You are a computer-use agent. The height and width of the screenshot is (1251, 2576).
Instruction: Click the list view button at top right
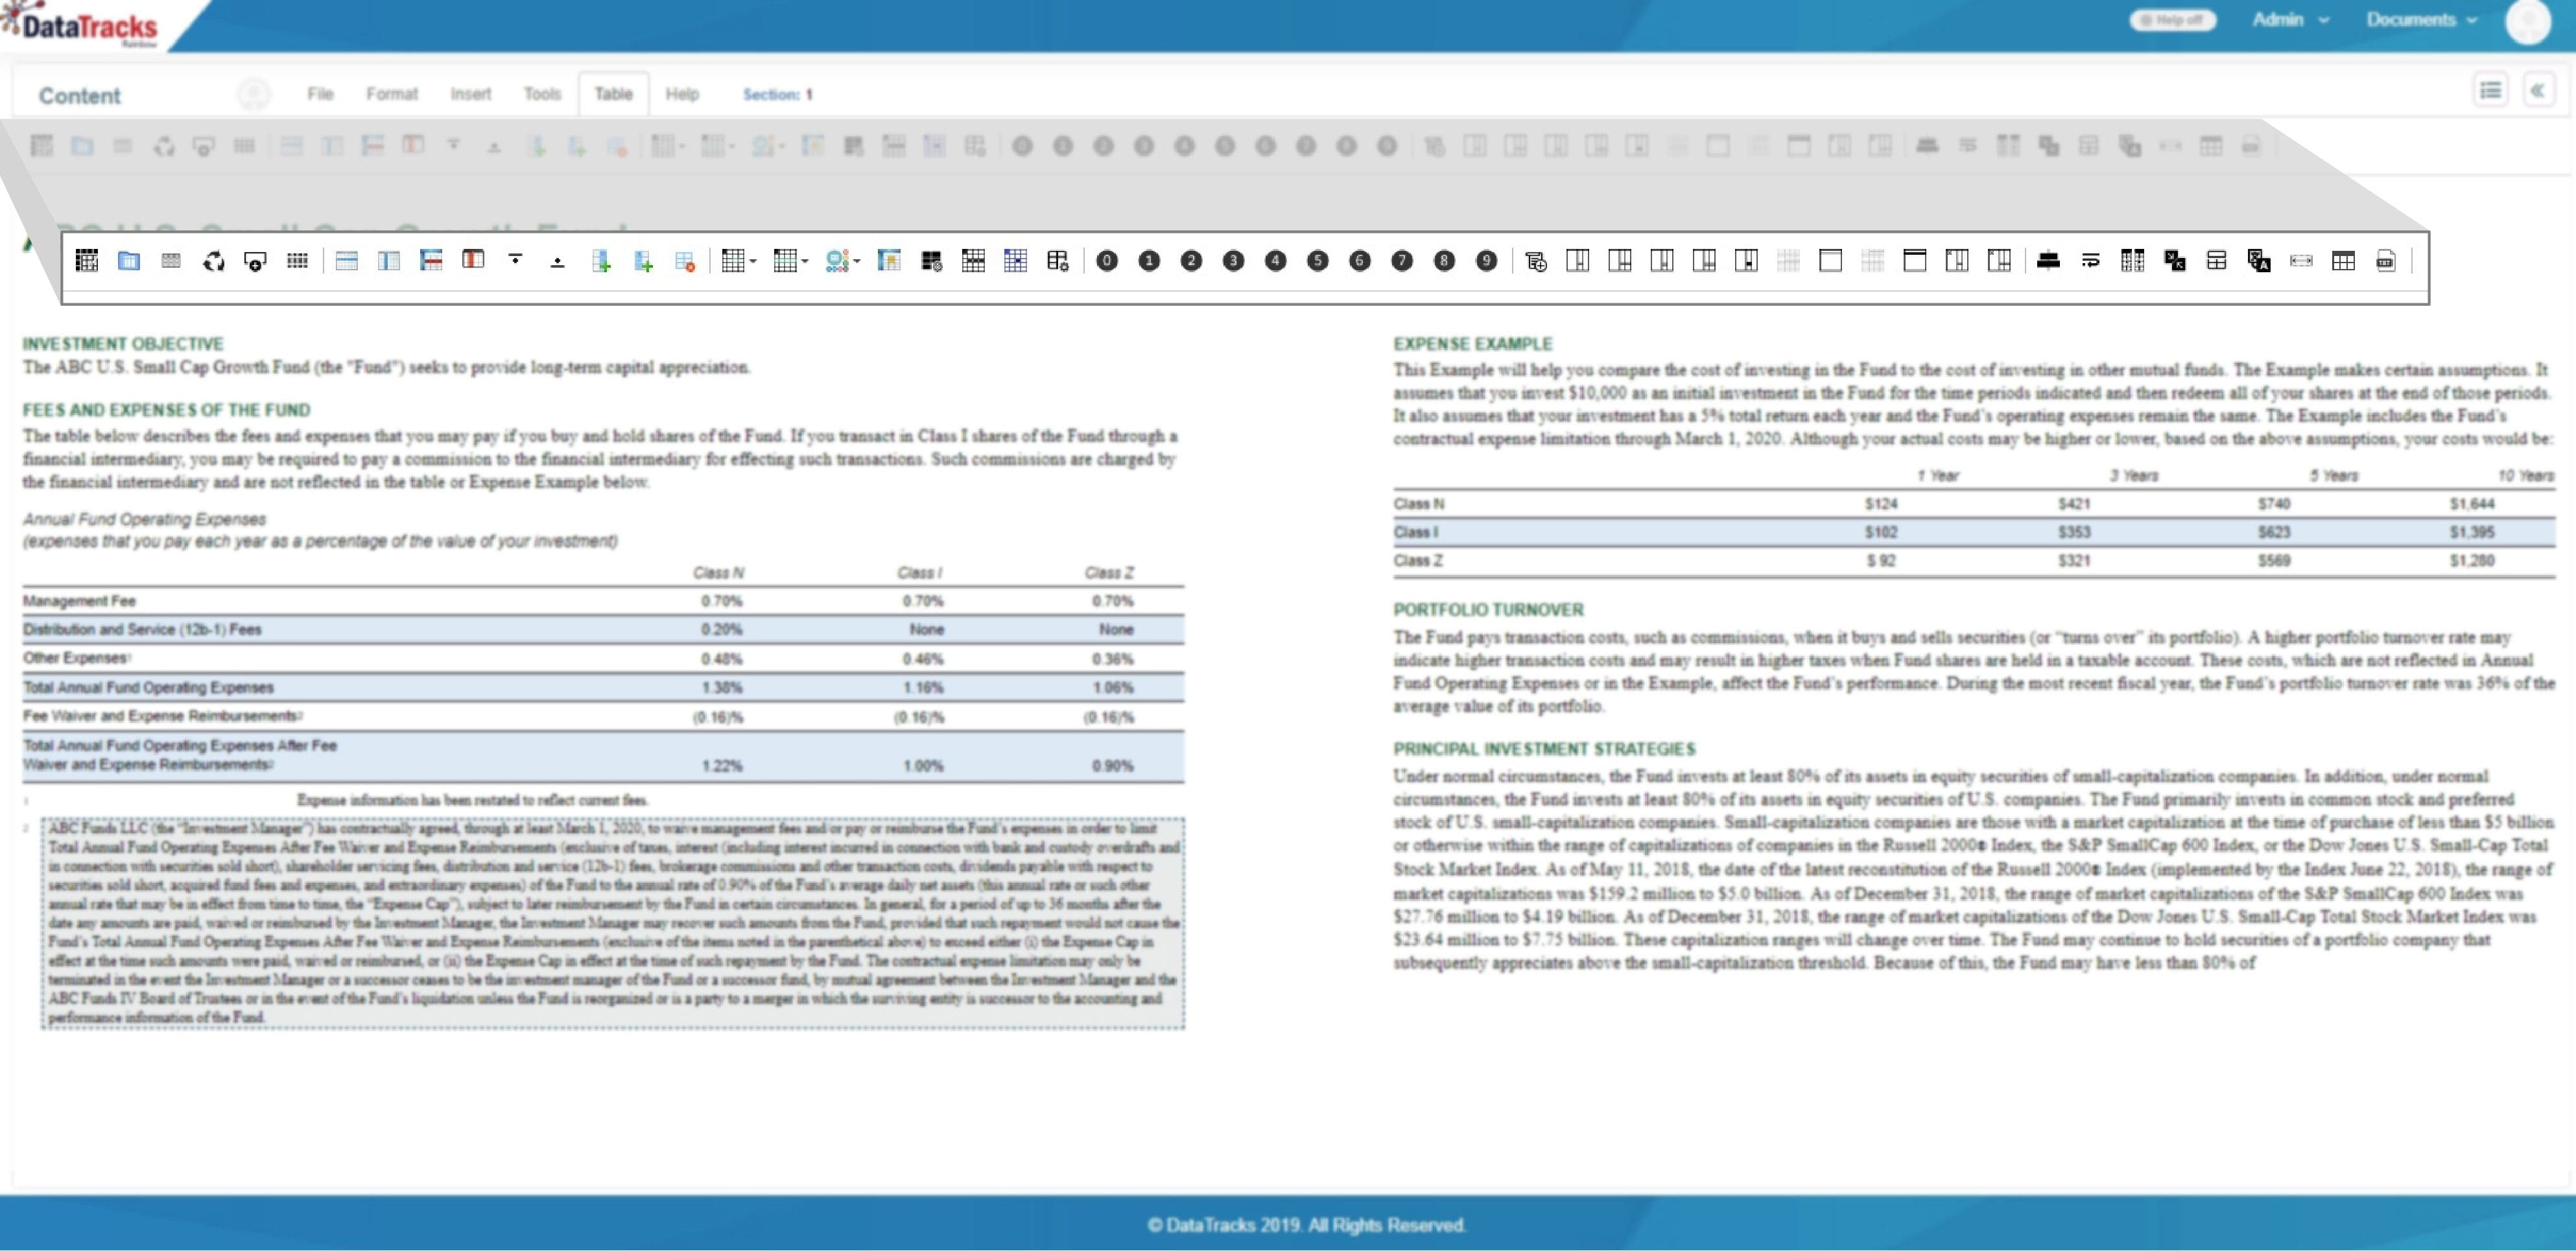(2490, 90)
